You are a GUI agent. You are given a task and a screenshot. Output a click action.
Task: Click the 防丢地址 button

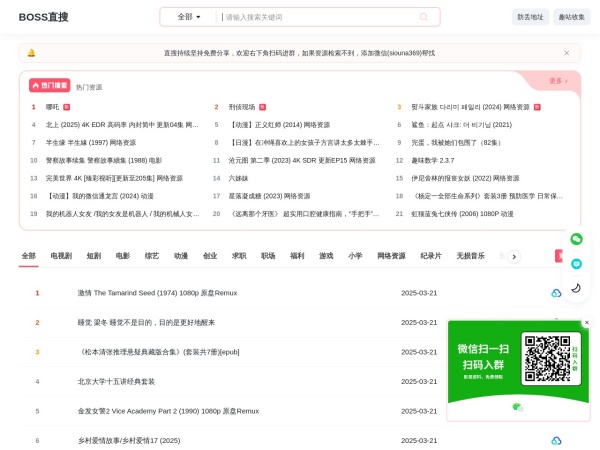pos(530,17)
